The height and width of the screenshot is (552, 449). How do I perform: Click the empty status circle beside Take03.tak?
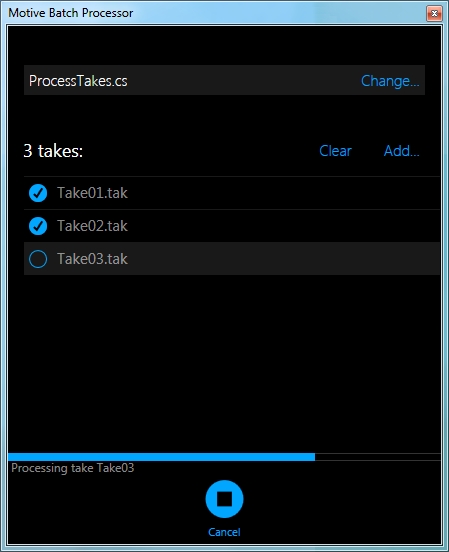[38, 259]
